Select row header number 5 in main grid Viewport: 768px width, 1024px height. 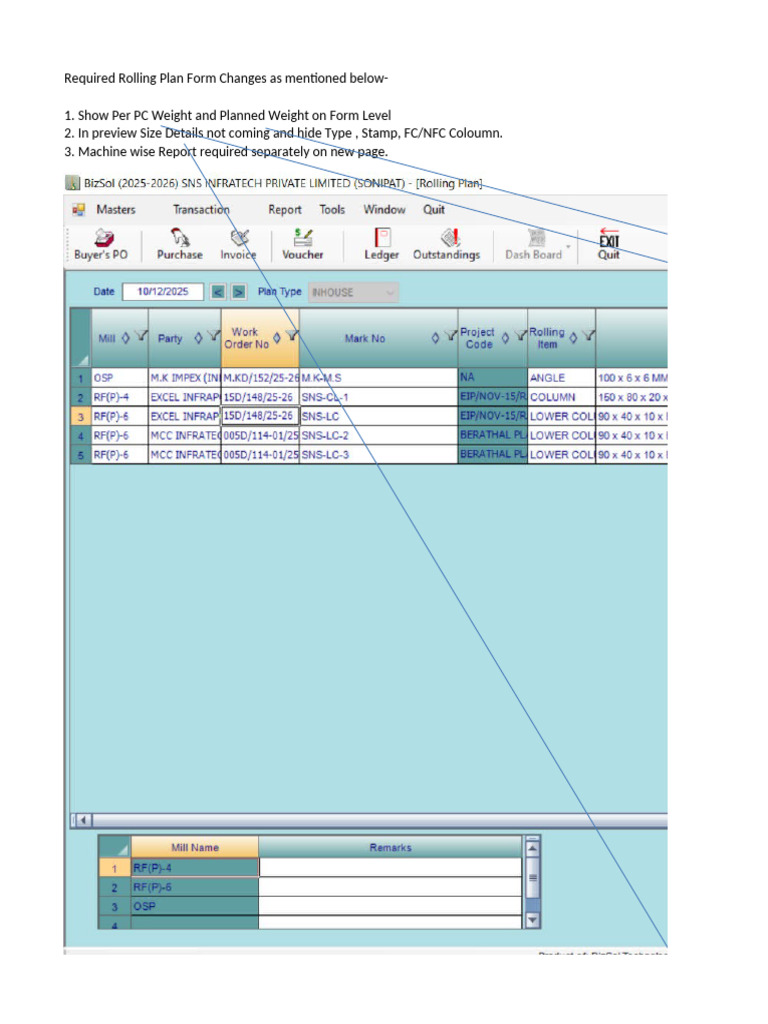(x=81, y=455)
